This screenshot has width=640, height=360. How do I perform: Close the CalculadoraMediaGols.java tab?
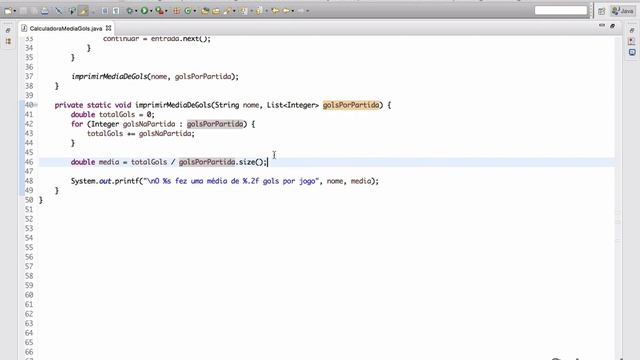point(109,28)
